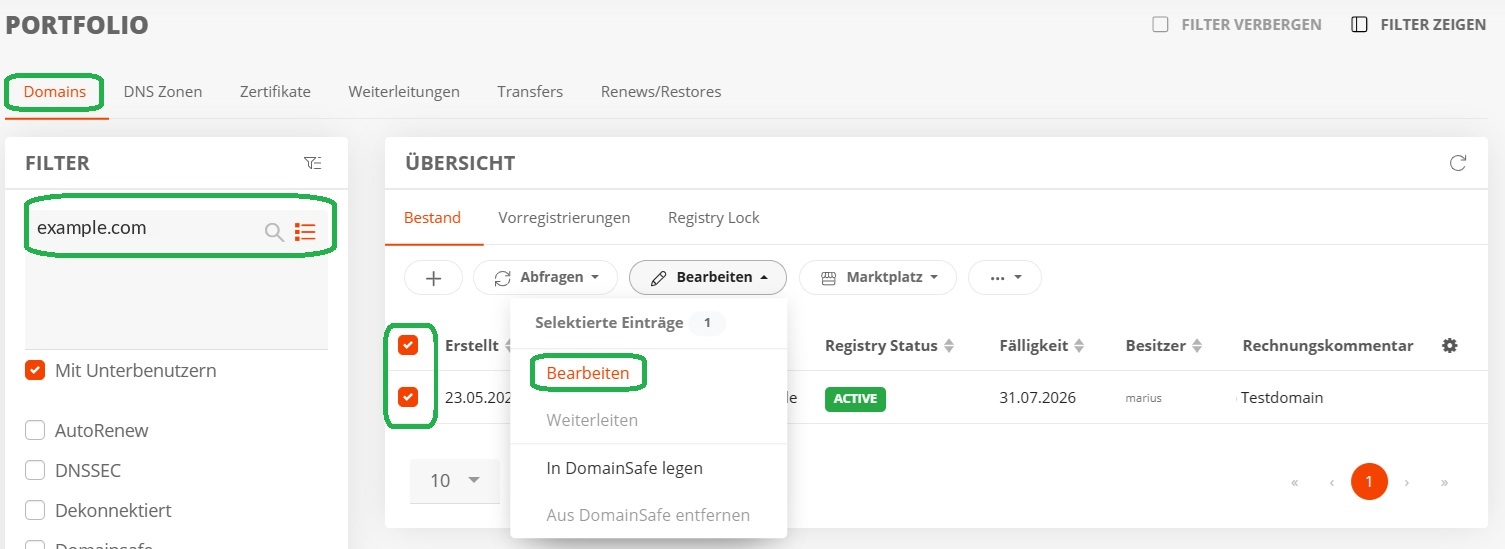Switch to the Zertifikate tab
Image resolution: width=1505 pixels, height=549 pixels.
[x=275, y=92]
